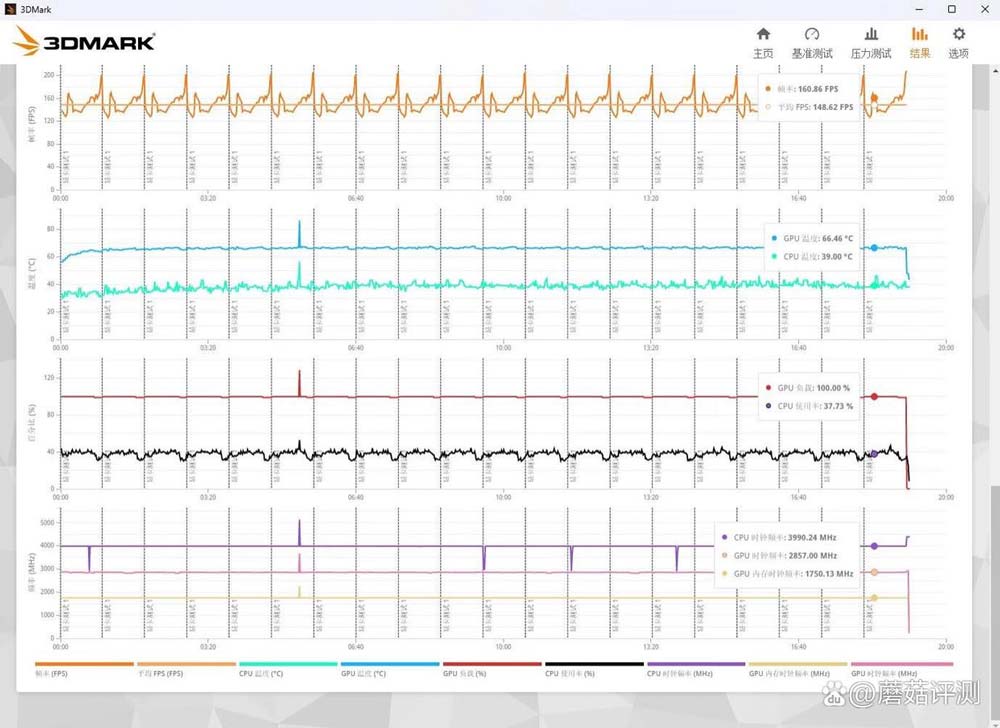Toggle the CPU 使用率 (%) legend series
Screen dimensions: 1000x728
click(x=594, y=669)
